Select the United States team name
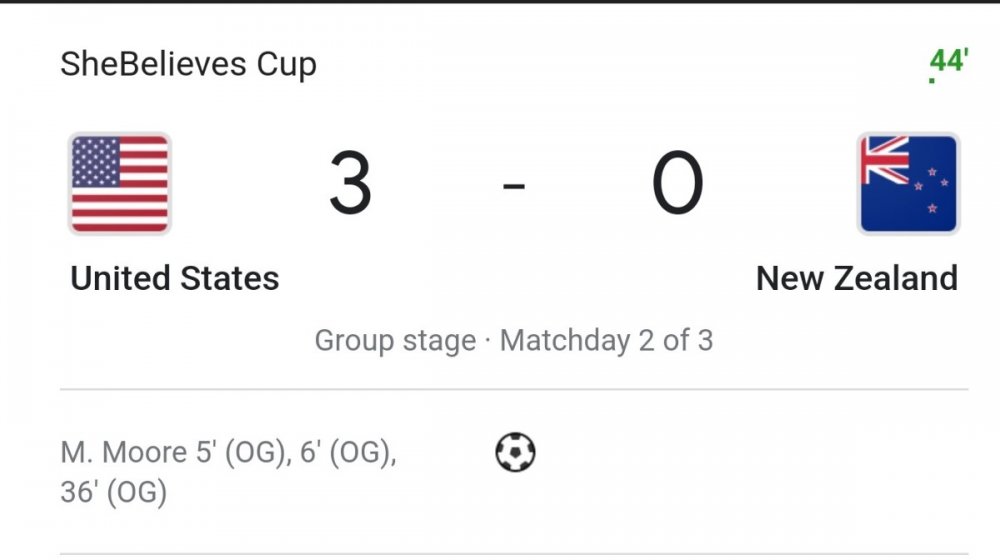 [175, 277]
